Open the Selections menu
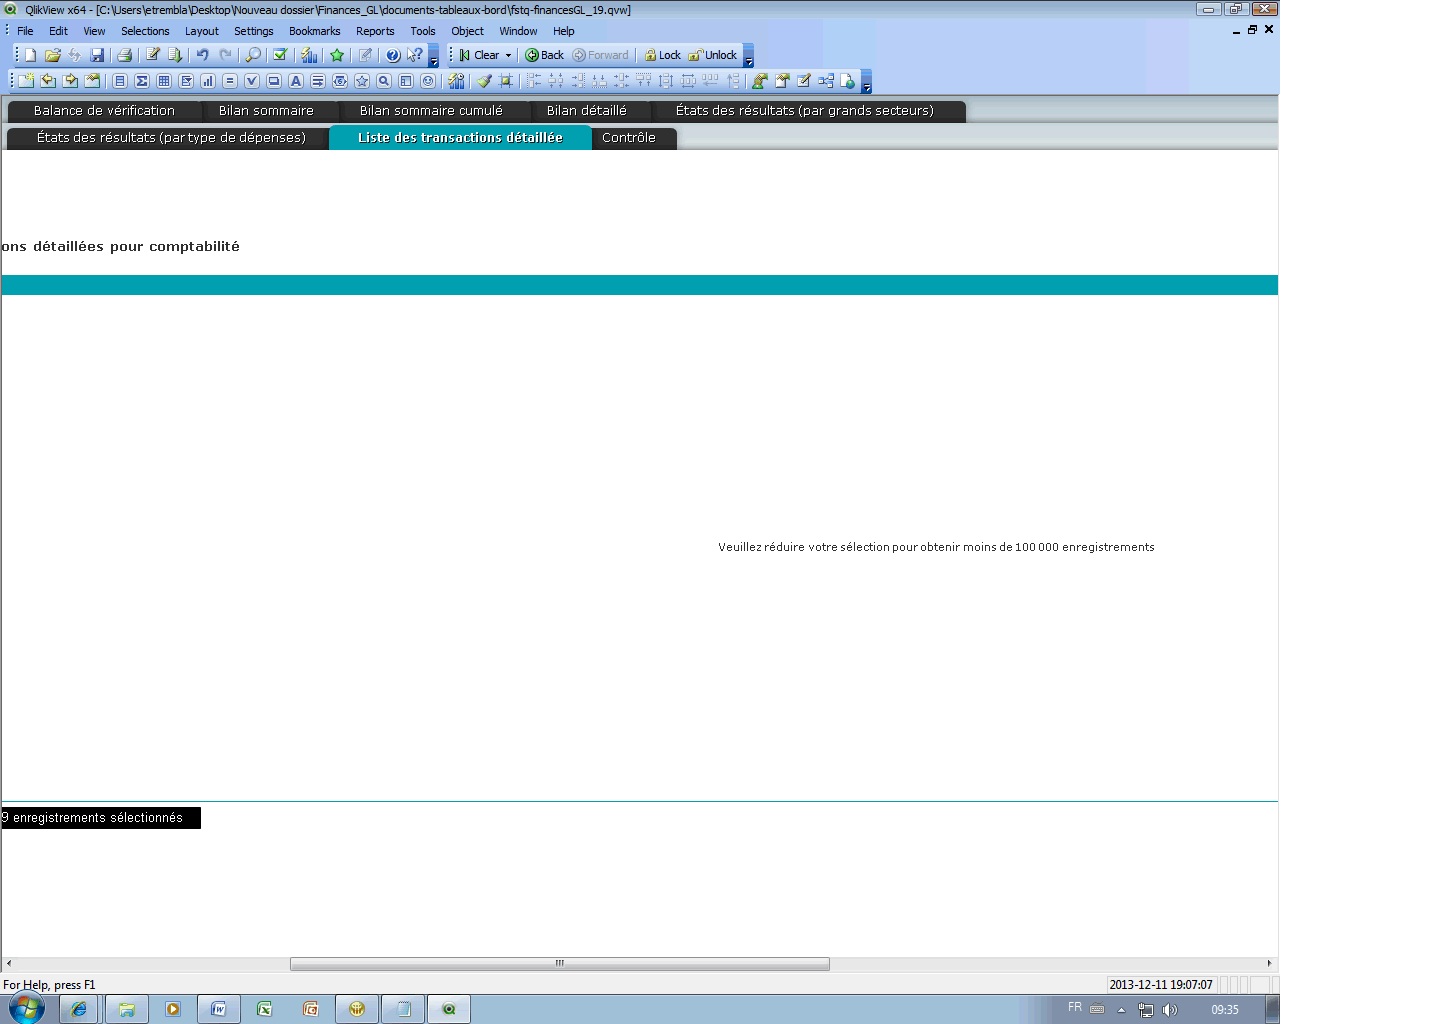The image size is (1440, 1024). point(145,31)
